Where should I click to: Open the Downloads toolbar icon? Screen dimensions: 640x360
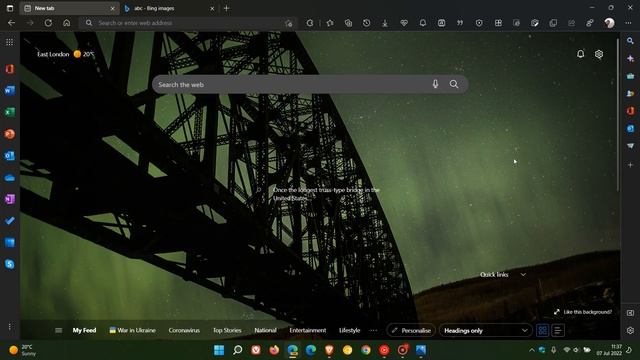(385, 23)
